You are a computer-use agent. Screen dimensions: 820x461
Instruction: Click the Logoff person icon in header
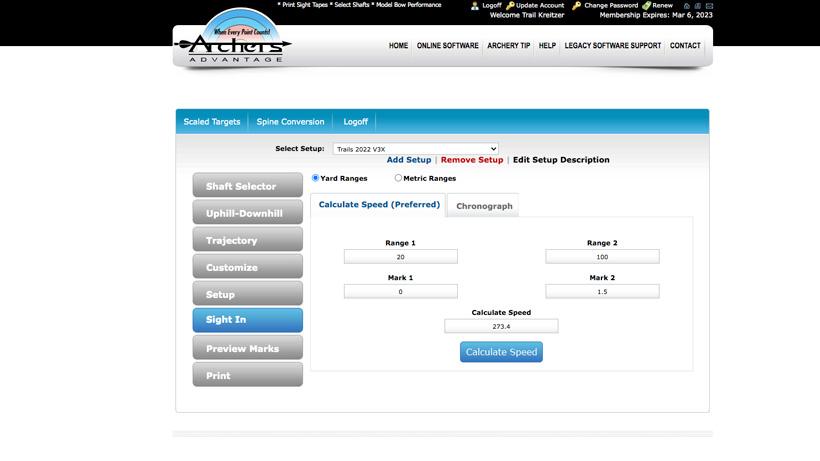(475, 6)
